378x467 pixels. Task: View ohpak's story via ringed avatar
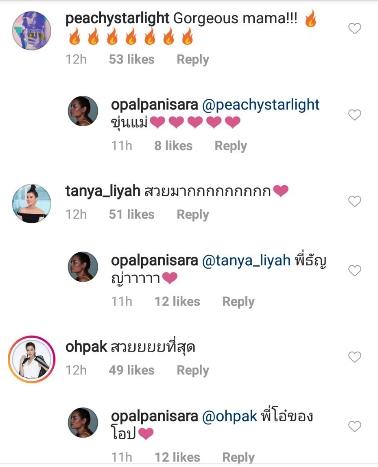[x=31, y=359]
